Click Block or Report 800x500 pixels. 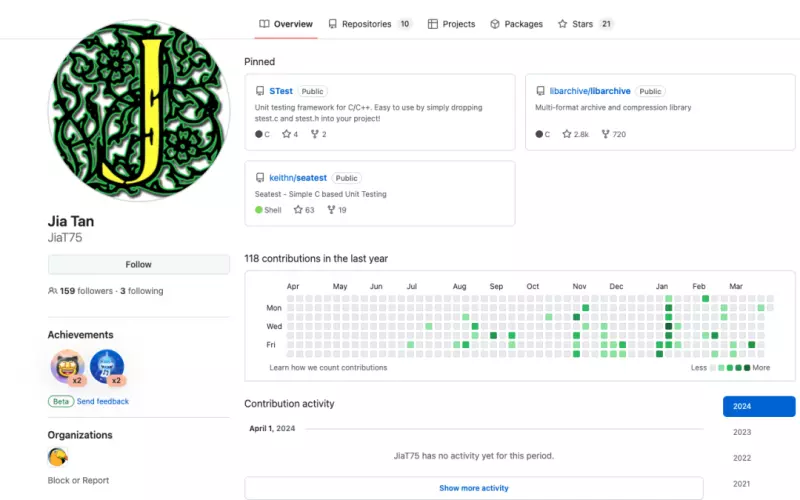[78, 480]
